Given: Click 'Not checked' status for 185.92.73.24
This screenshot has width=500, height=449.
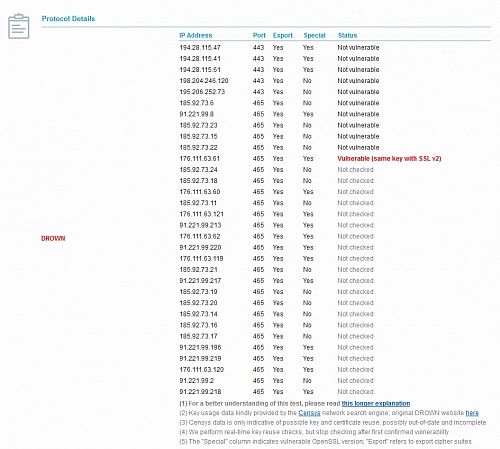Looking at the screenshot, I should point(355,170).
